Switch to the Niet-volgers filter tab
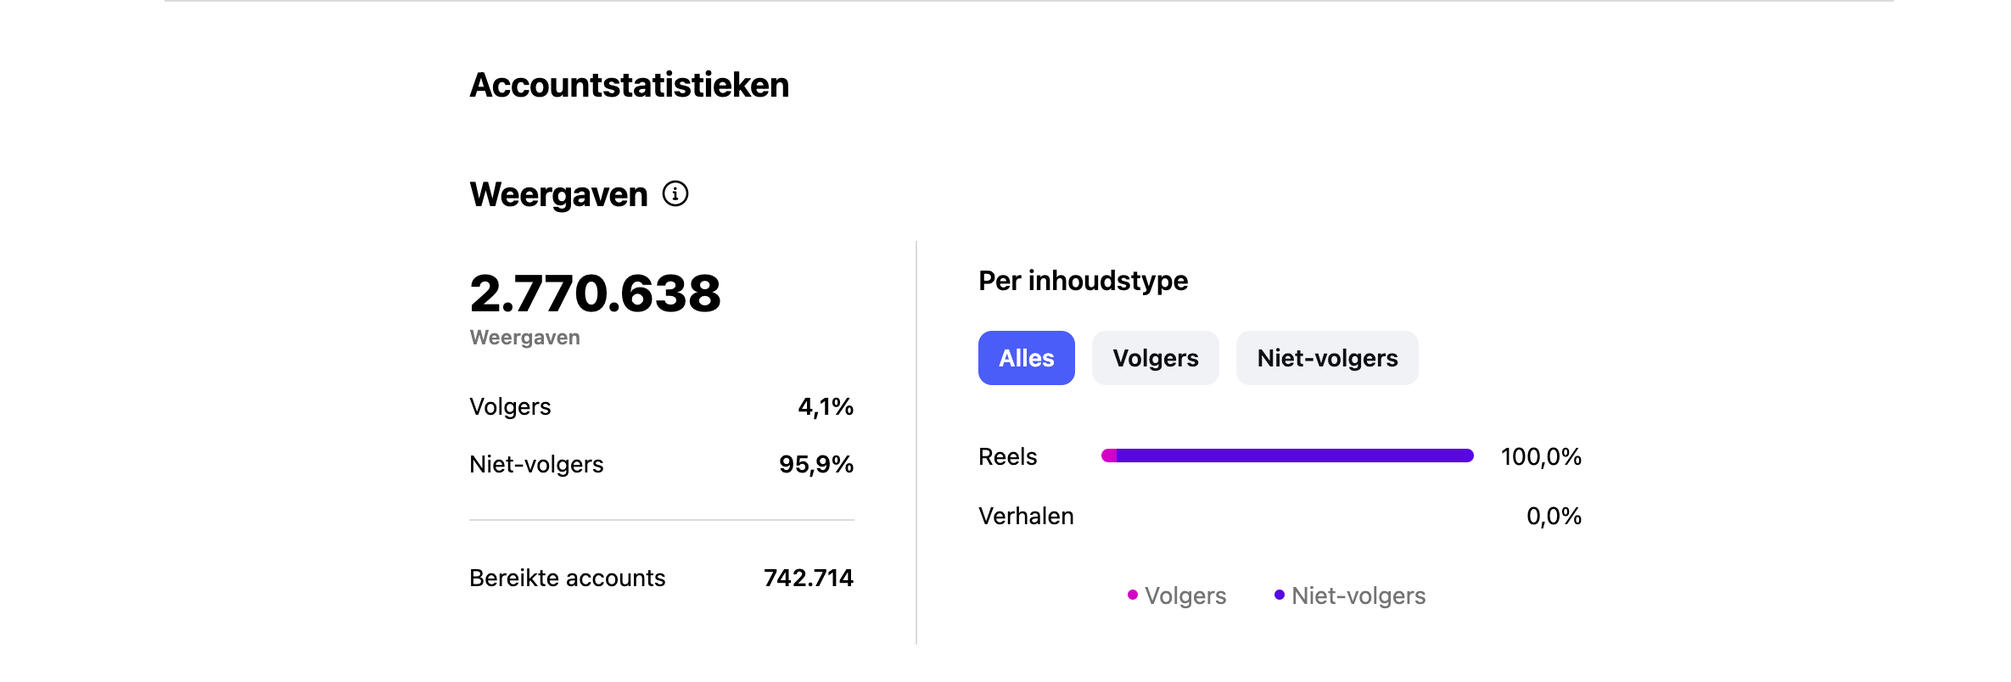Screen dimensions: 2011x682 (x=1327, y=358)
